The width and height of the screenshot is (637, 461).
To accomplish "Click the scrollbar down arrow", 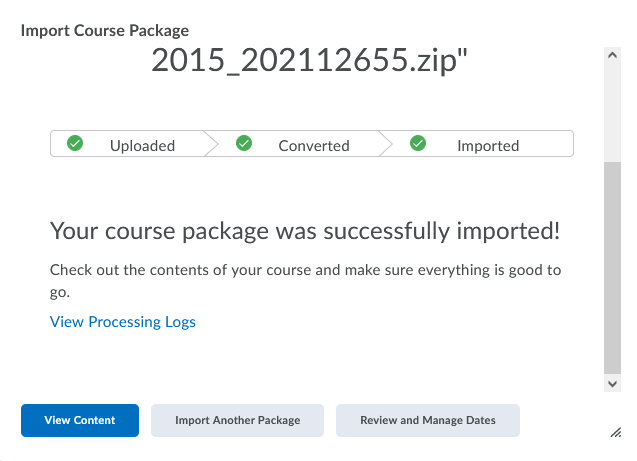I will coord(612,383).
